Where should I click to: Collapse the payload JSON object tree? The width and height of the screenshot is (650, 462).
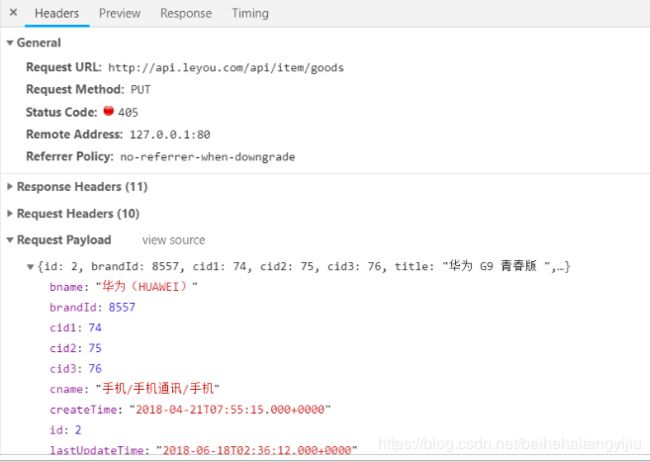[x=30, y=267]
